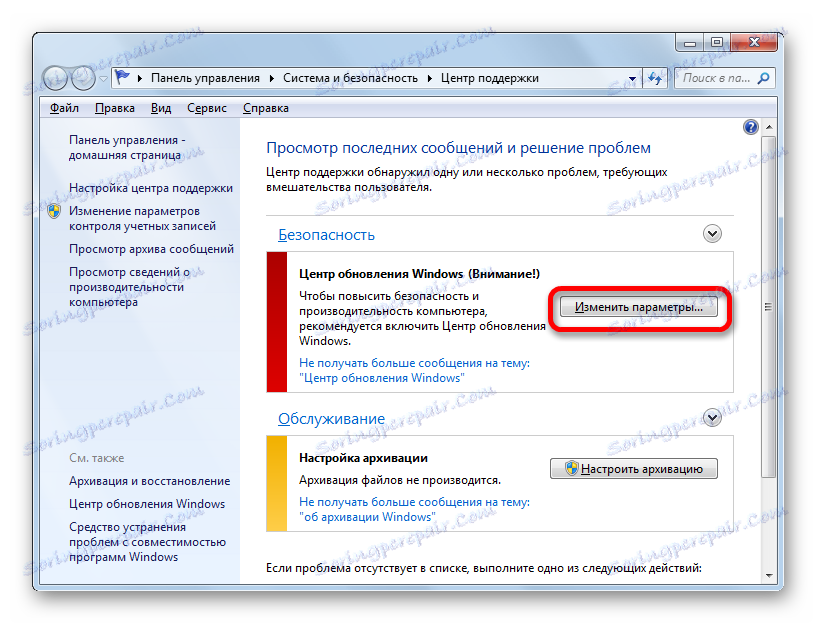
Task: Open Средство устранения проблем с совместимостью link
Action: click(147, 542)
